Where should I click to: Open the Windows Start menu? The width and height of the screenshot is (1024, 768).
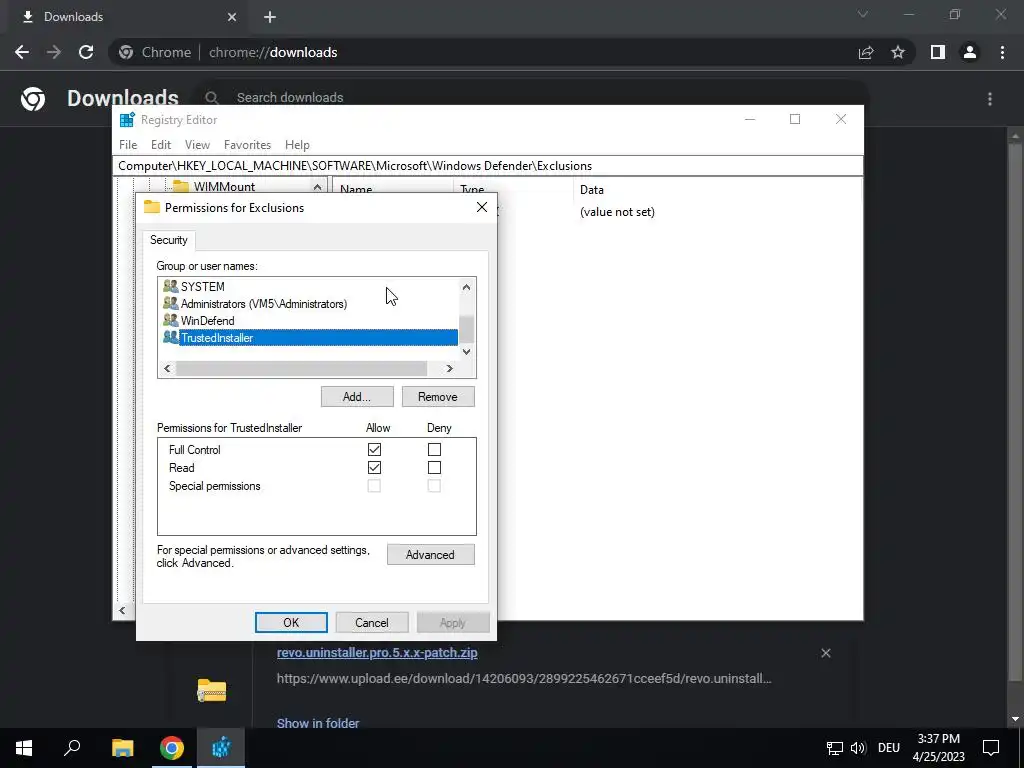24,748
